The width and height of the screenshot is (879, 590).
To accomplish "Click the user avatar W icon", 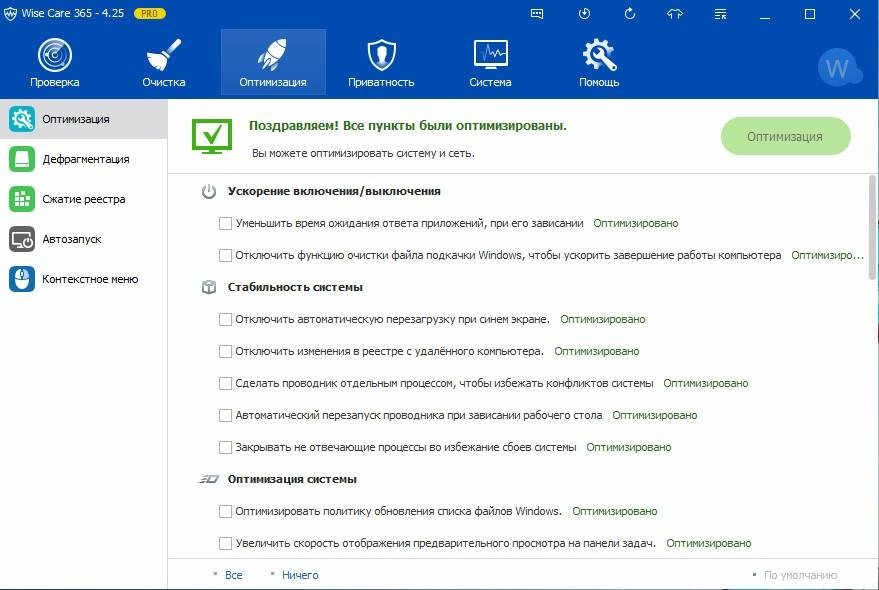I will [838, 68].
